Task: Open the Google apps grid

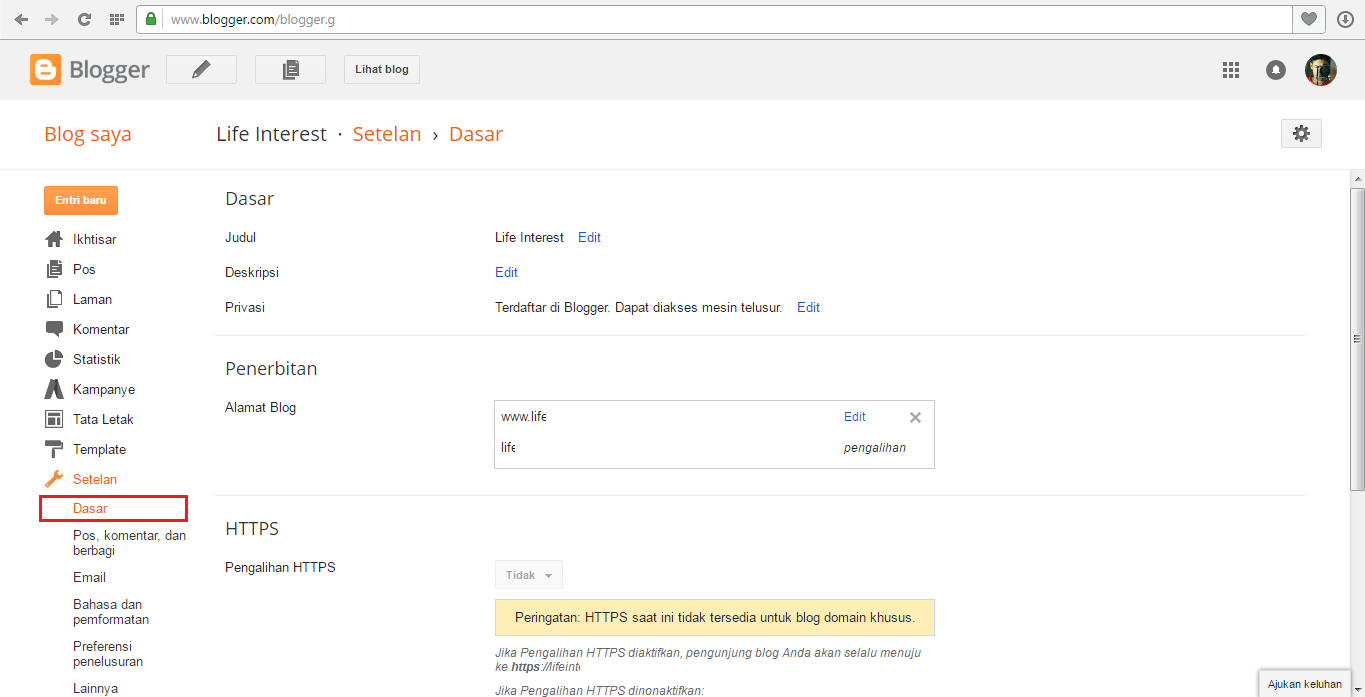Action: (1231, 70)
